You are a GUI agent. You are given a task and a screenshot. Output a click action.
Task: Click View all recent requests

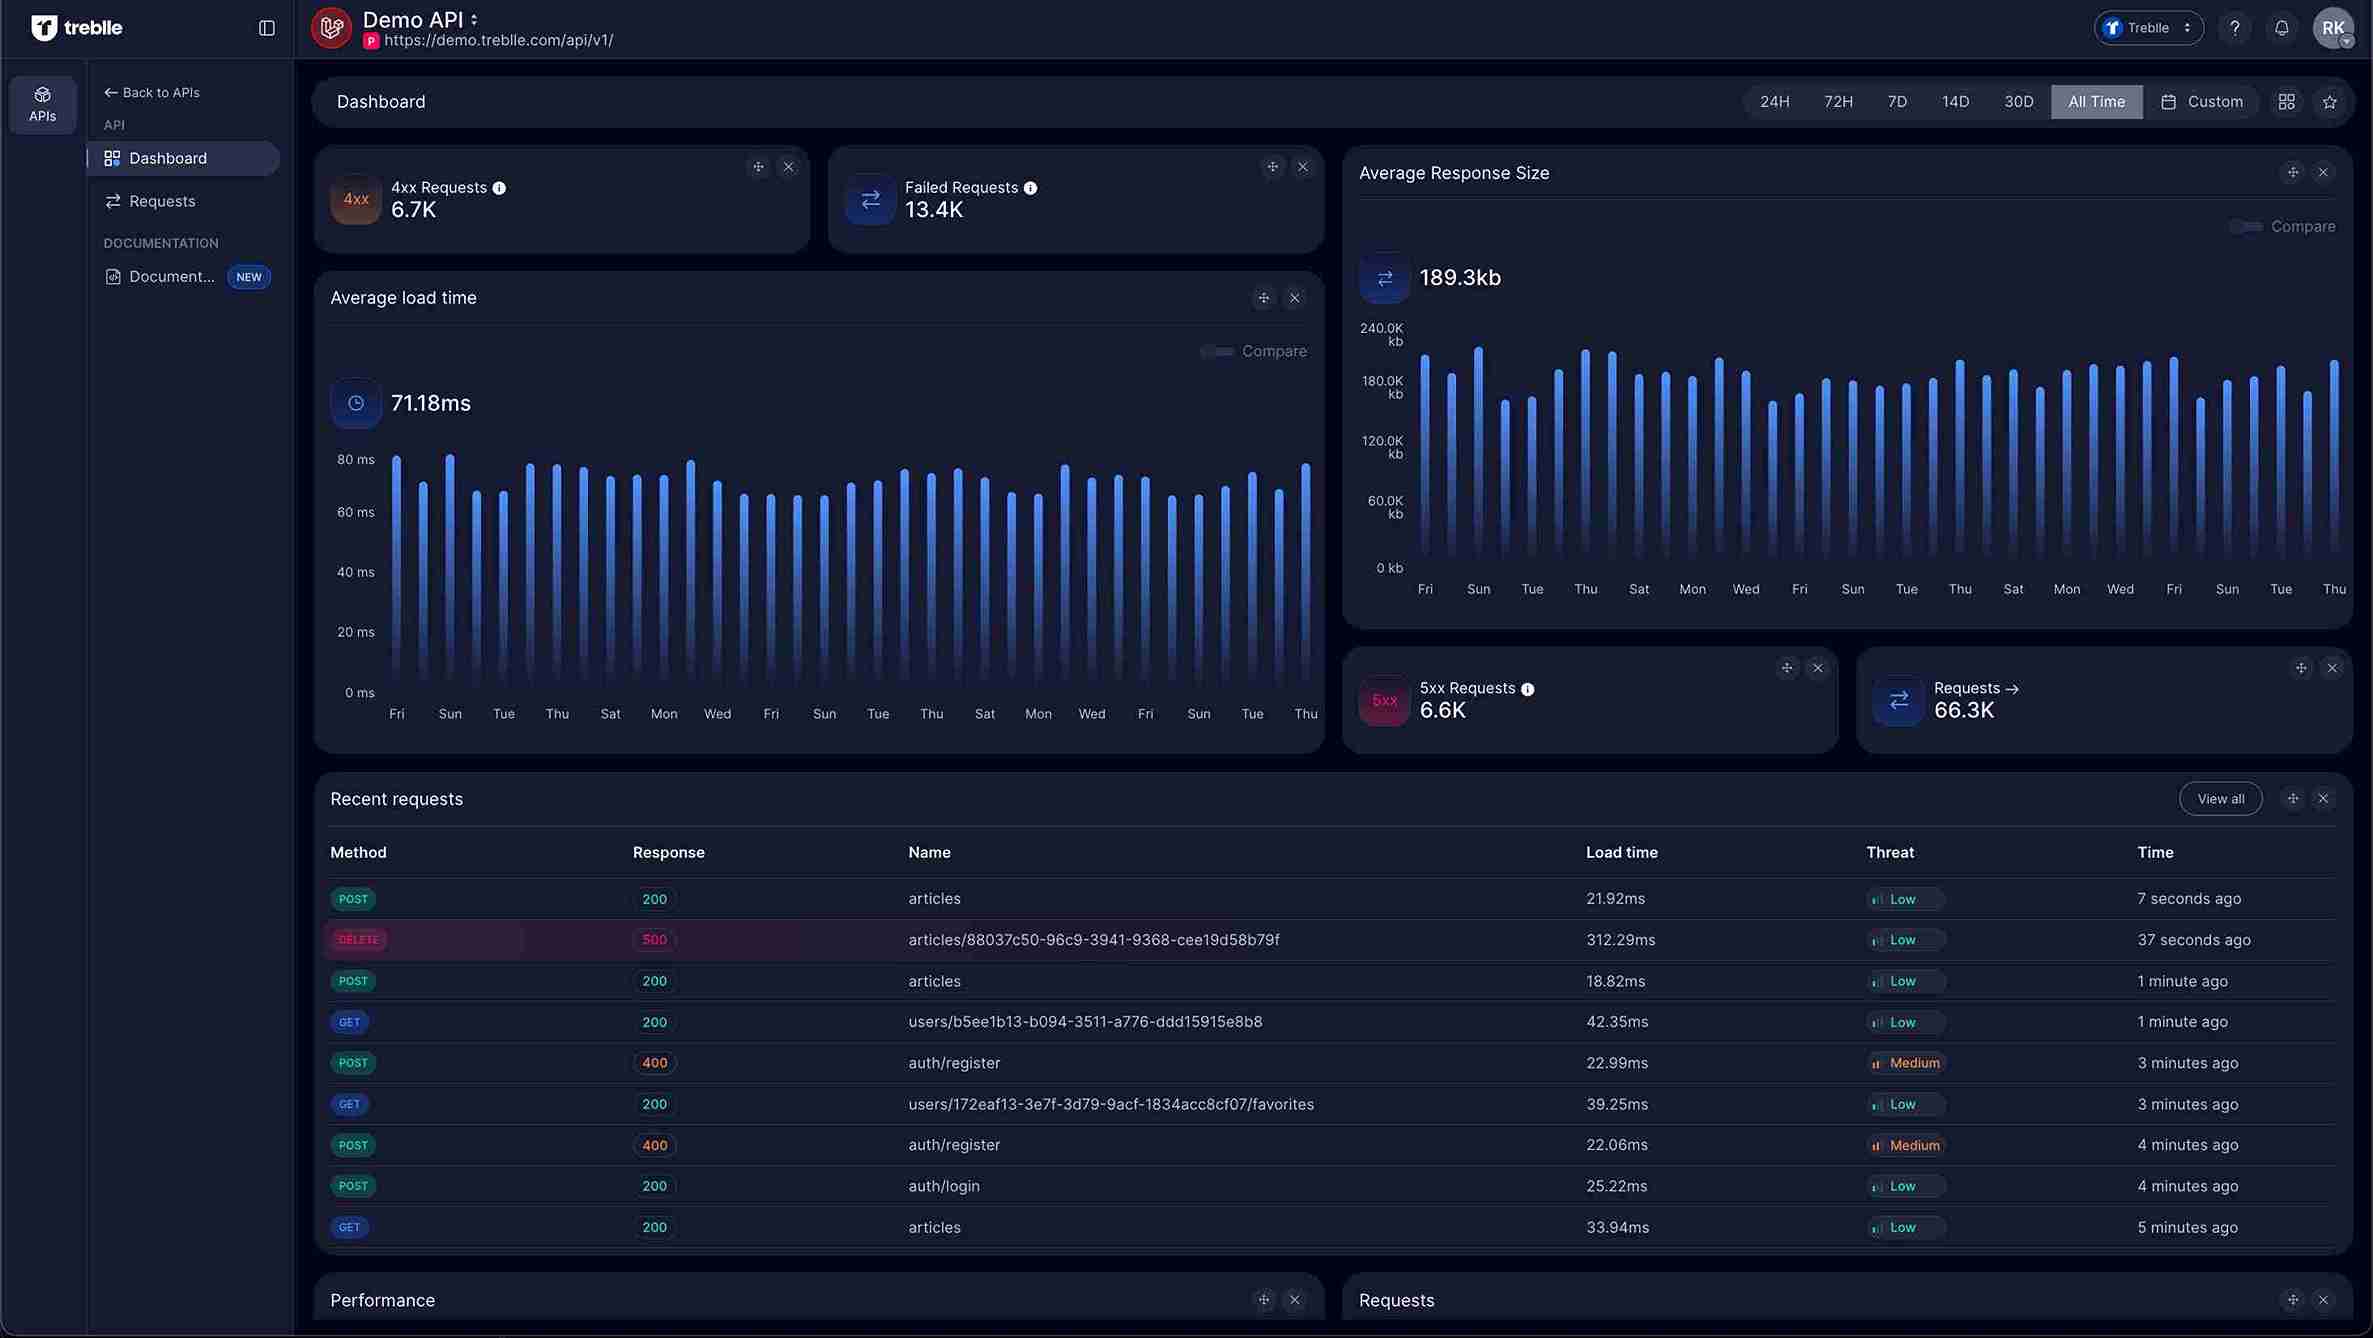tap(2220, 798)
